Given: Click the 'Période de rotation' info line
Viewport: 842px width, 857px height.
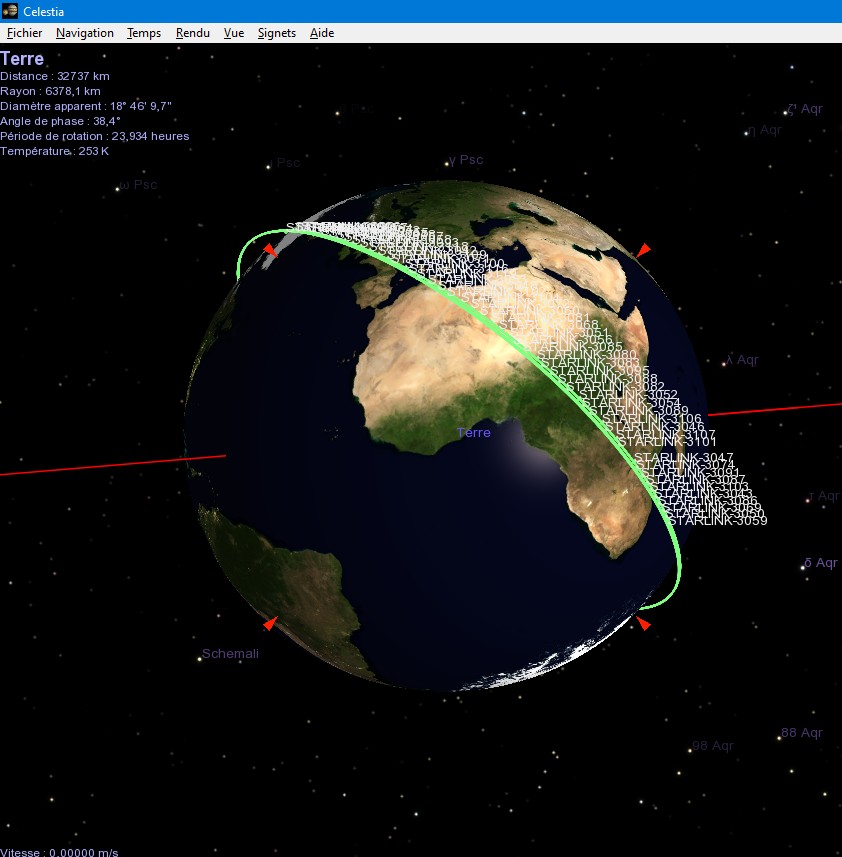Looking at the screenshot, I should click(95, 136).
